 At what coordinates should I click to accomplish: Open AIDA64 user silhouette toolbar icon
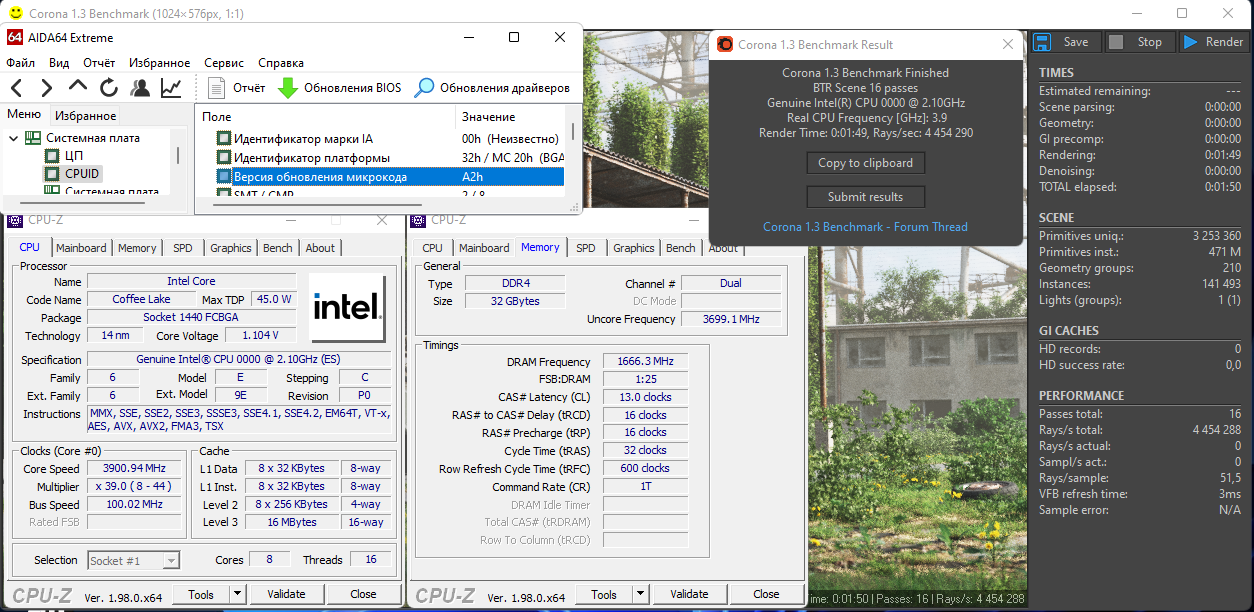coord(140,88)
